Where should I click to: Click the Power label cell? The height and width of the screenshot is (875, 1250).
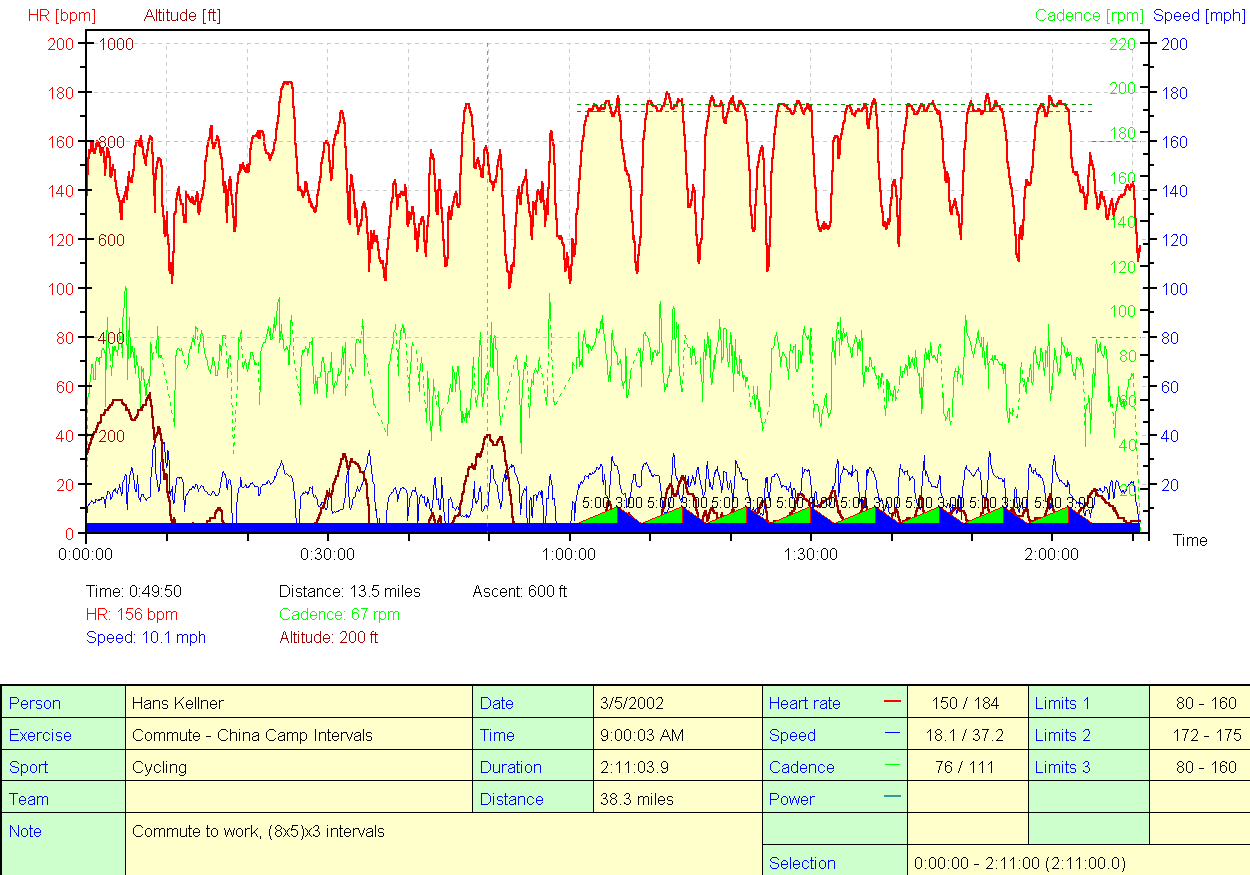(834, 799)
